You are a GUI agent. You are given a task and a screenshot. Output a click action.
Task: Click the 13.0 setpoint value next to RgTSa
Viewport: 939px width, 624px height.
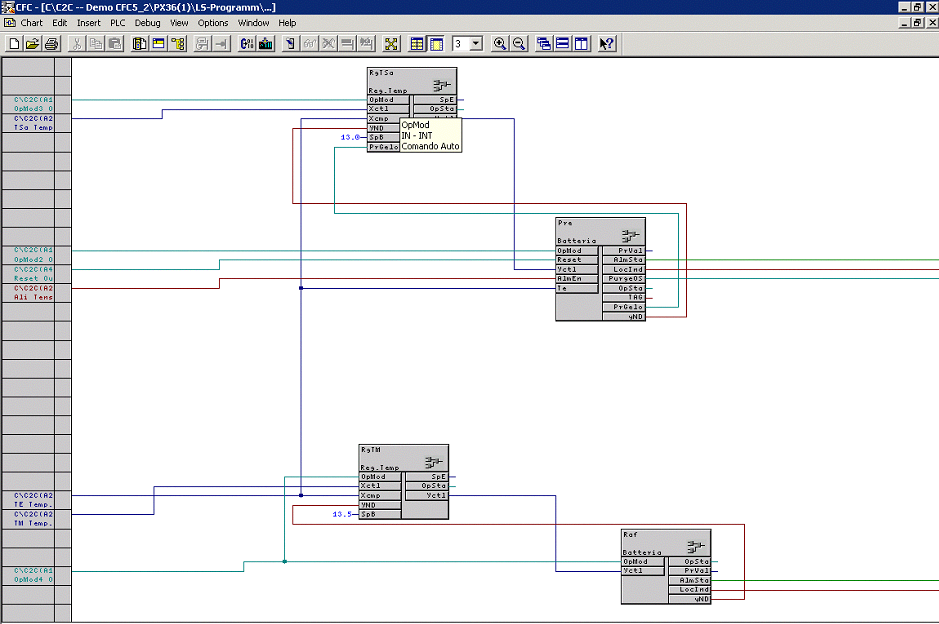(x=350, y=137)
